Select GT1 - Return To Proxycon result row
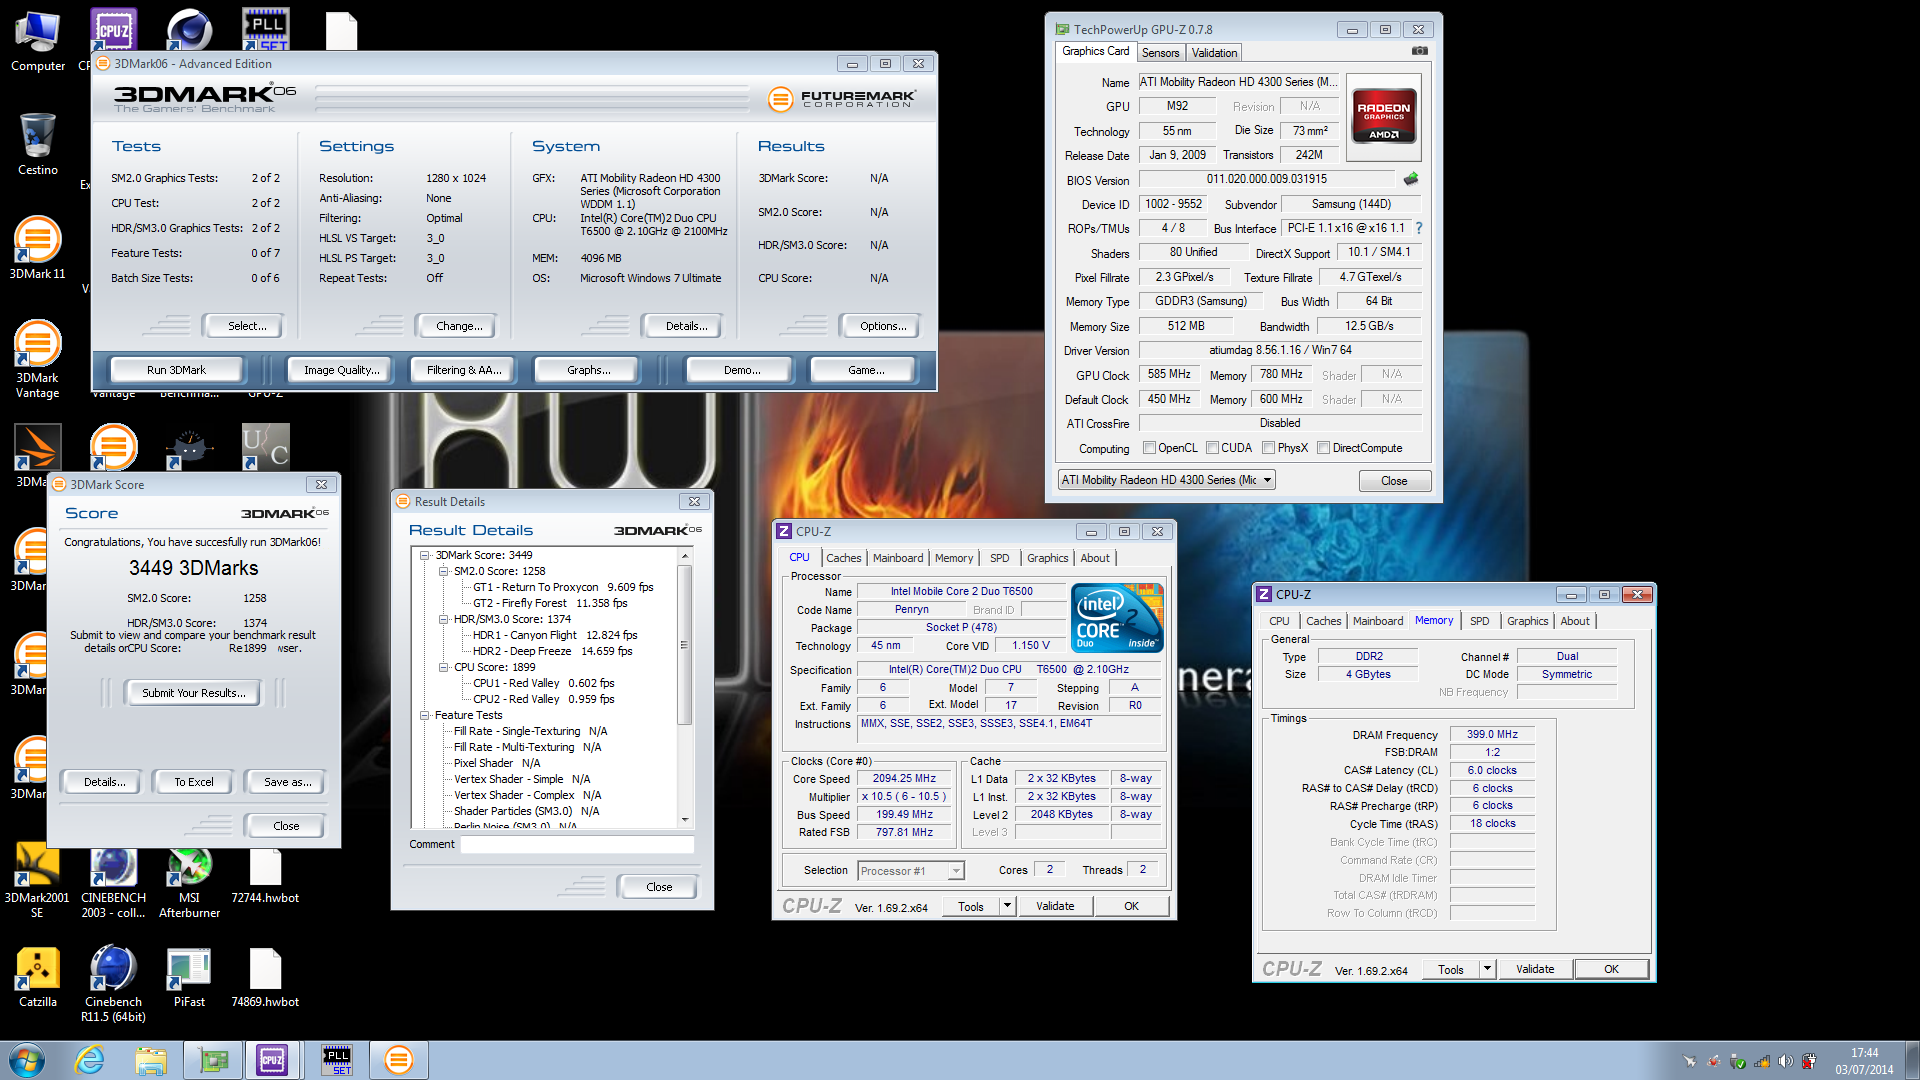Viewport: 1920px width, 1080px height. coord(563,587)
